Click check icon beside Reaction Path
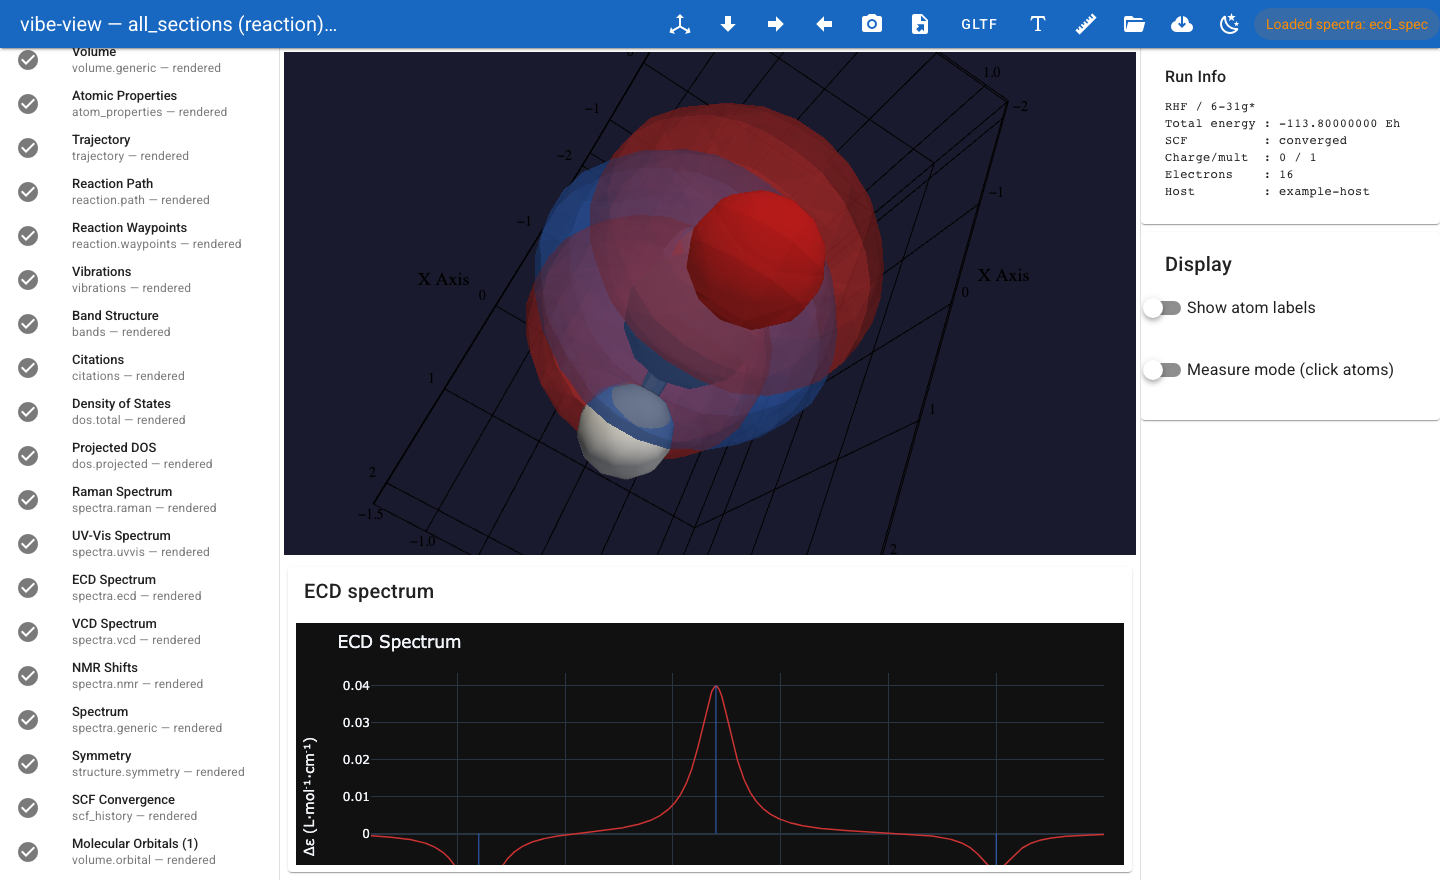Viewport: 1440px width, 880px height. click(28, 192)
